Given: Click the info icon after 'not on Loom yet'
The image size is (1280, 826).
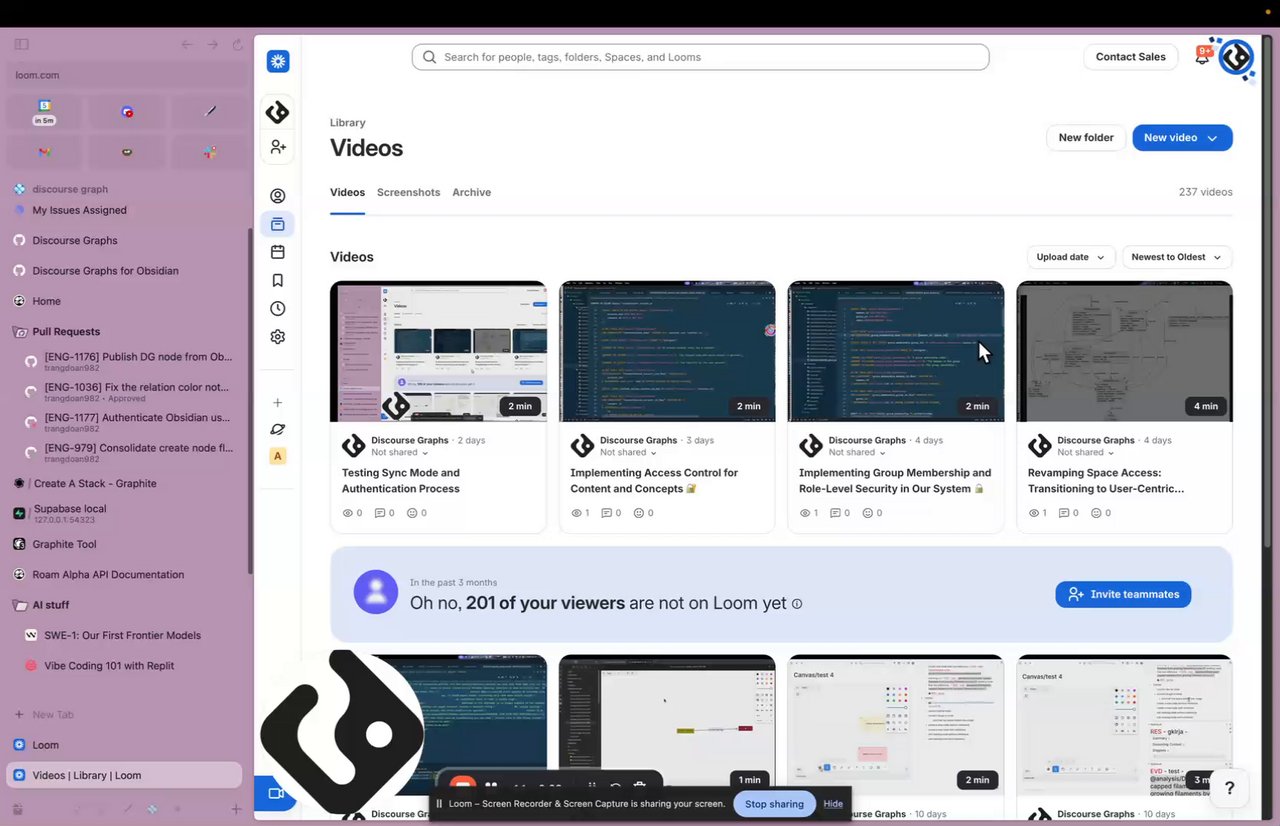Looking at the screenshot, I should 797,604.
